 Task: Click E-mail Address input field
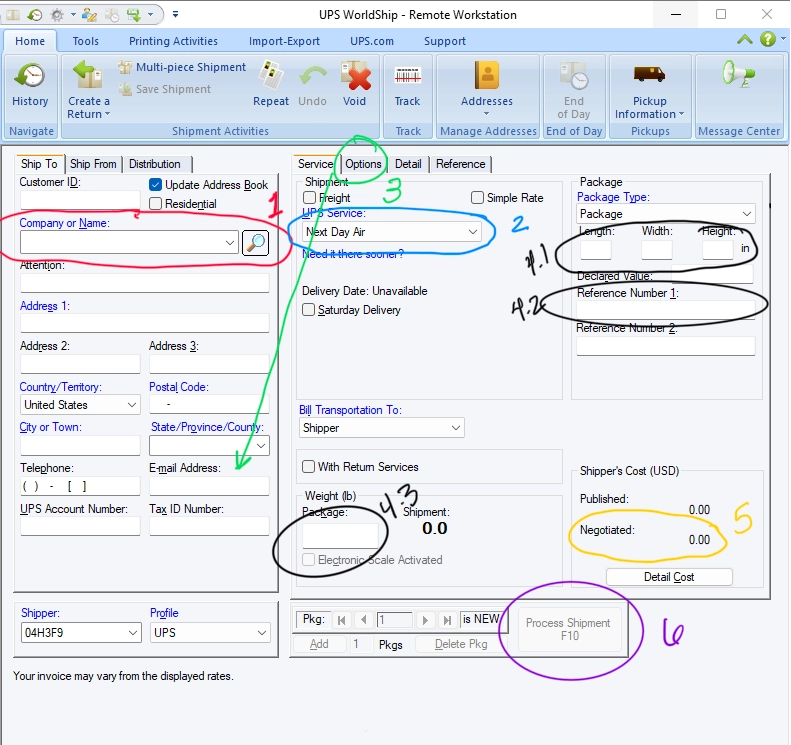209,486
